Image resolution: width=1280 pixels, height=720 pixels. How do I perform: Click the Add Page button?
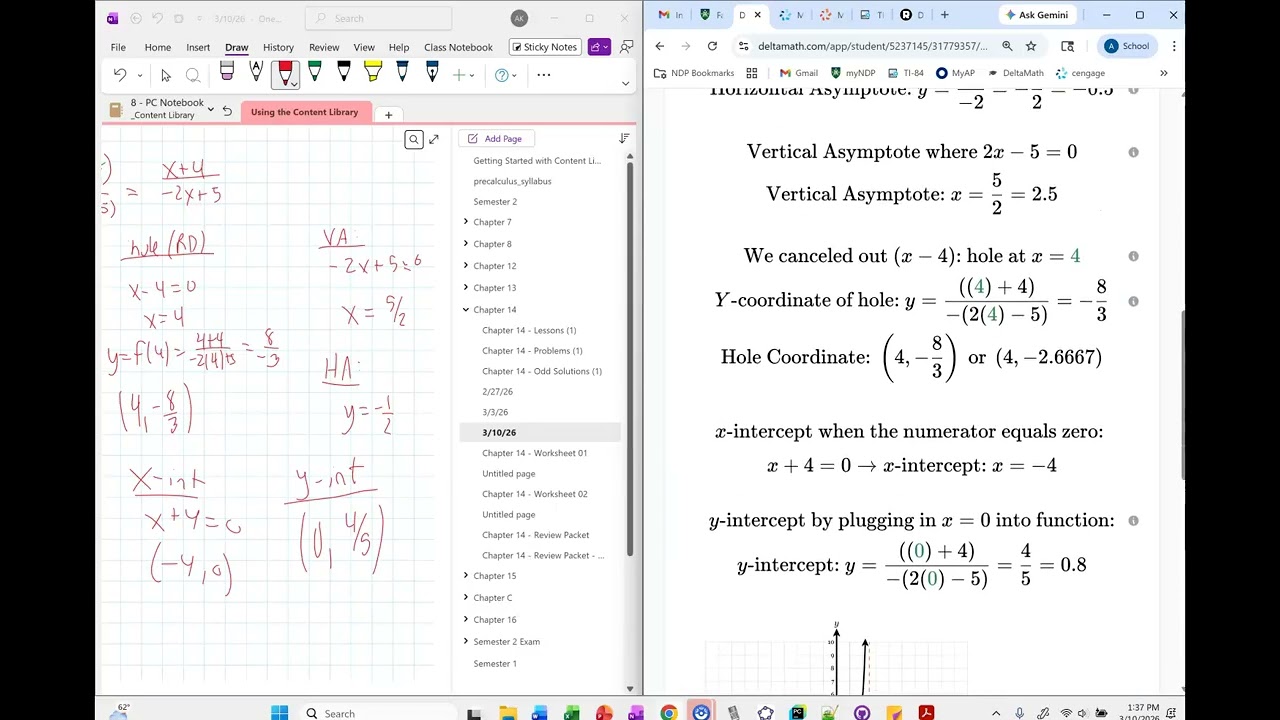click(496, 138)
